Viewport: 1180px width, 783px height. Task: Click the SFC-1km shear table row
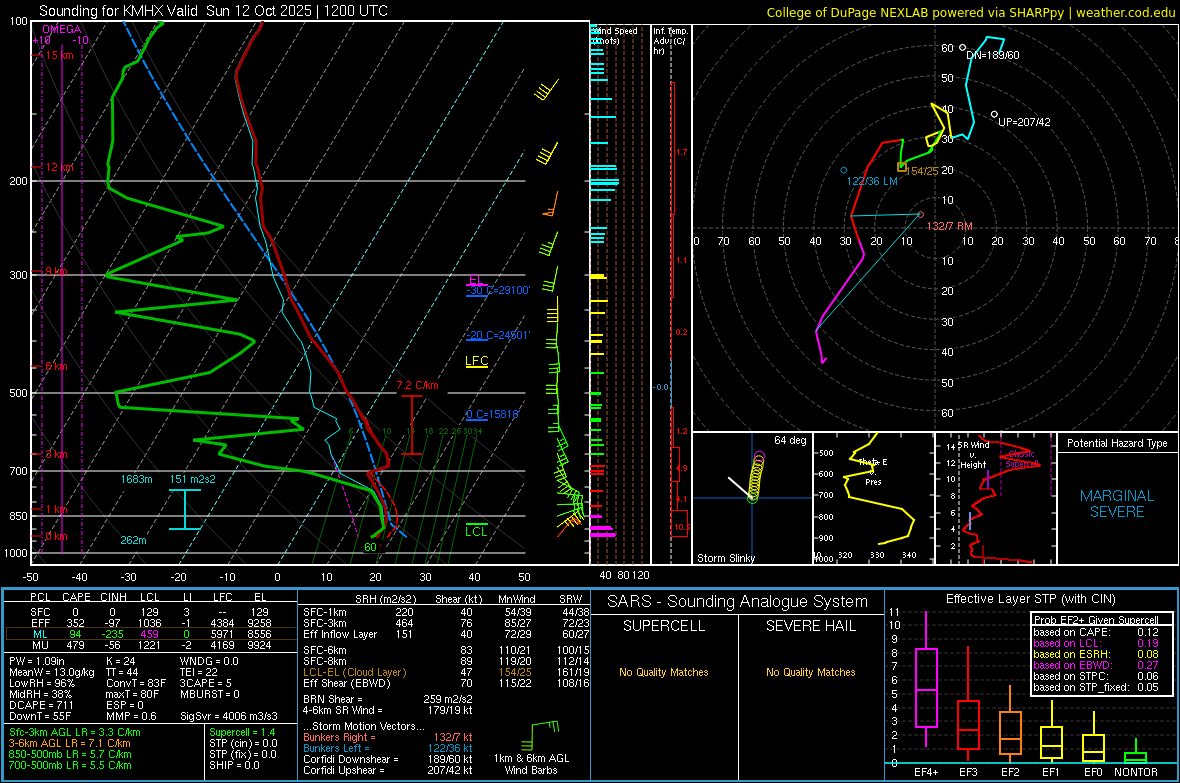click(446, 612)
